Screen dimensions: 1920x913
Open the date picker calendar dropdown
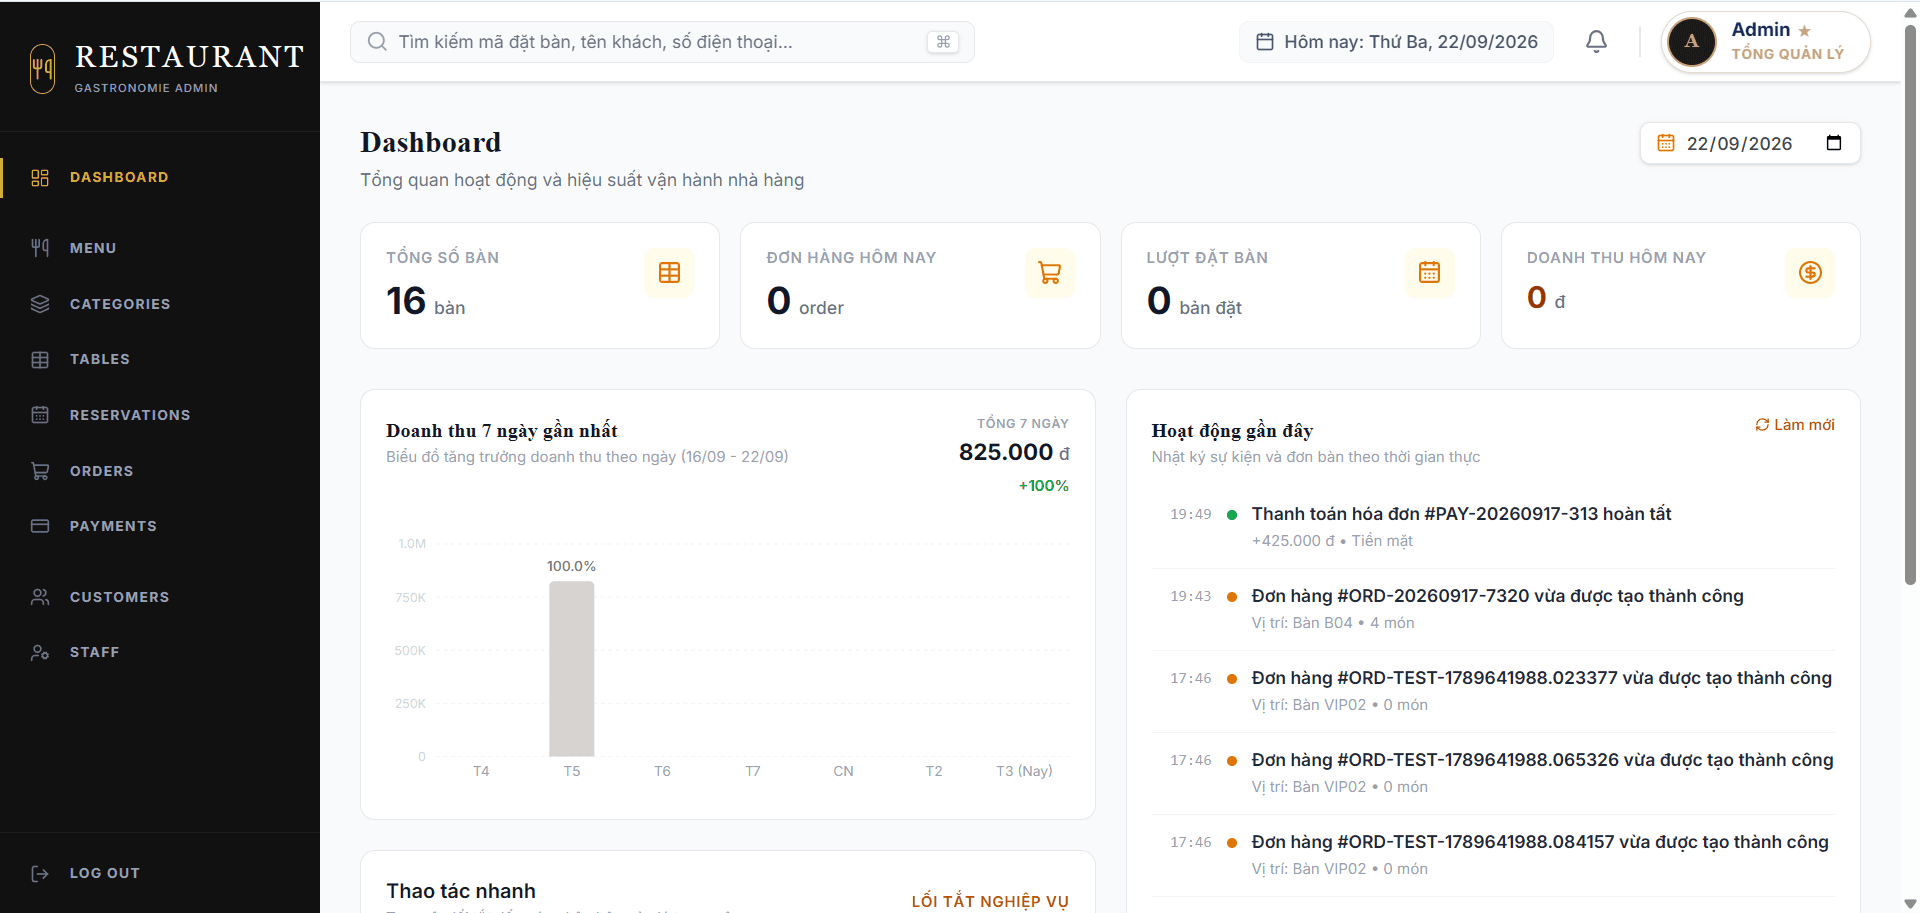point(1834,143)
